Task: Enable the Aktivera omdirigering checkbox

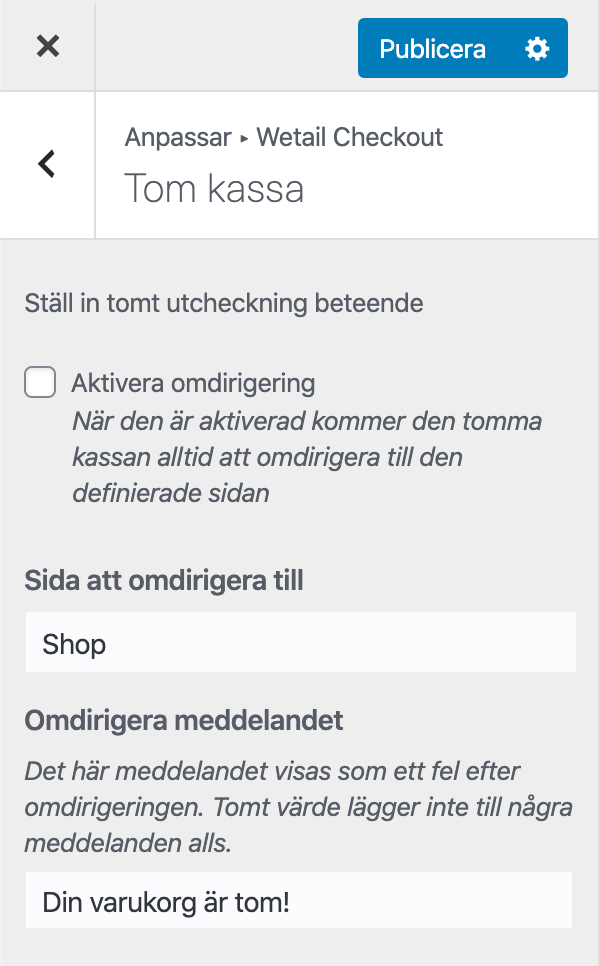Action: point(40,382)
